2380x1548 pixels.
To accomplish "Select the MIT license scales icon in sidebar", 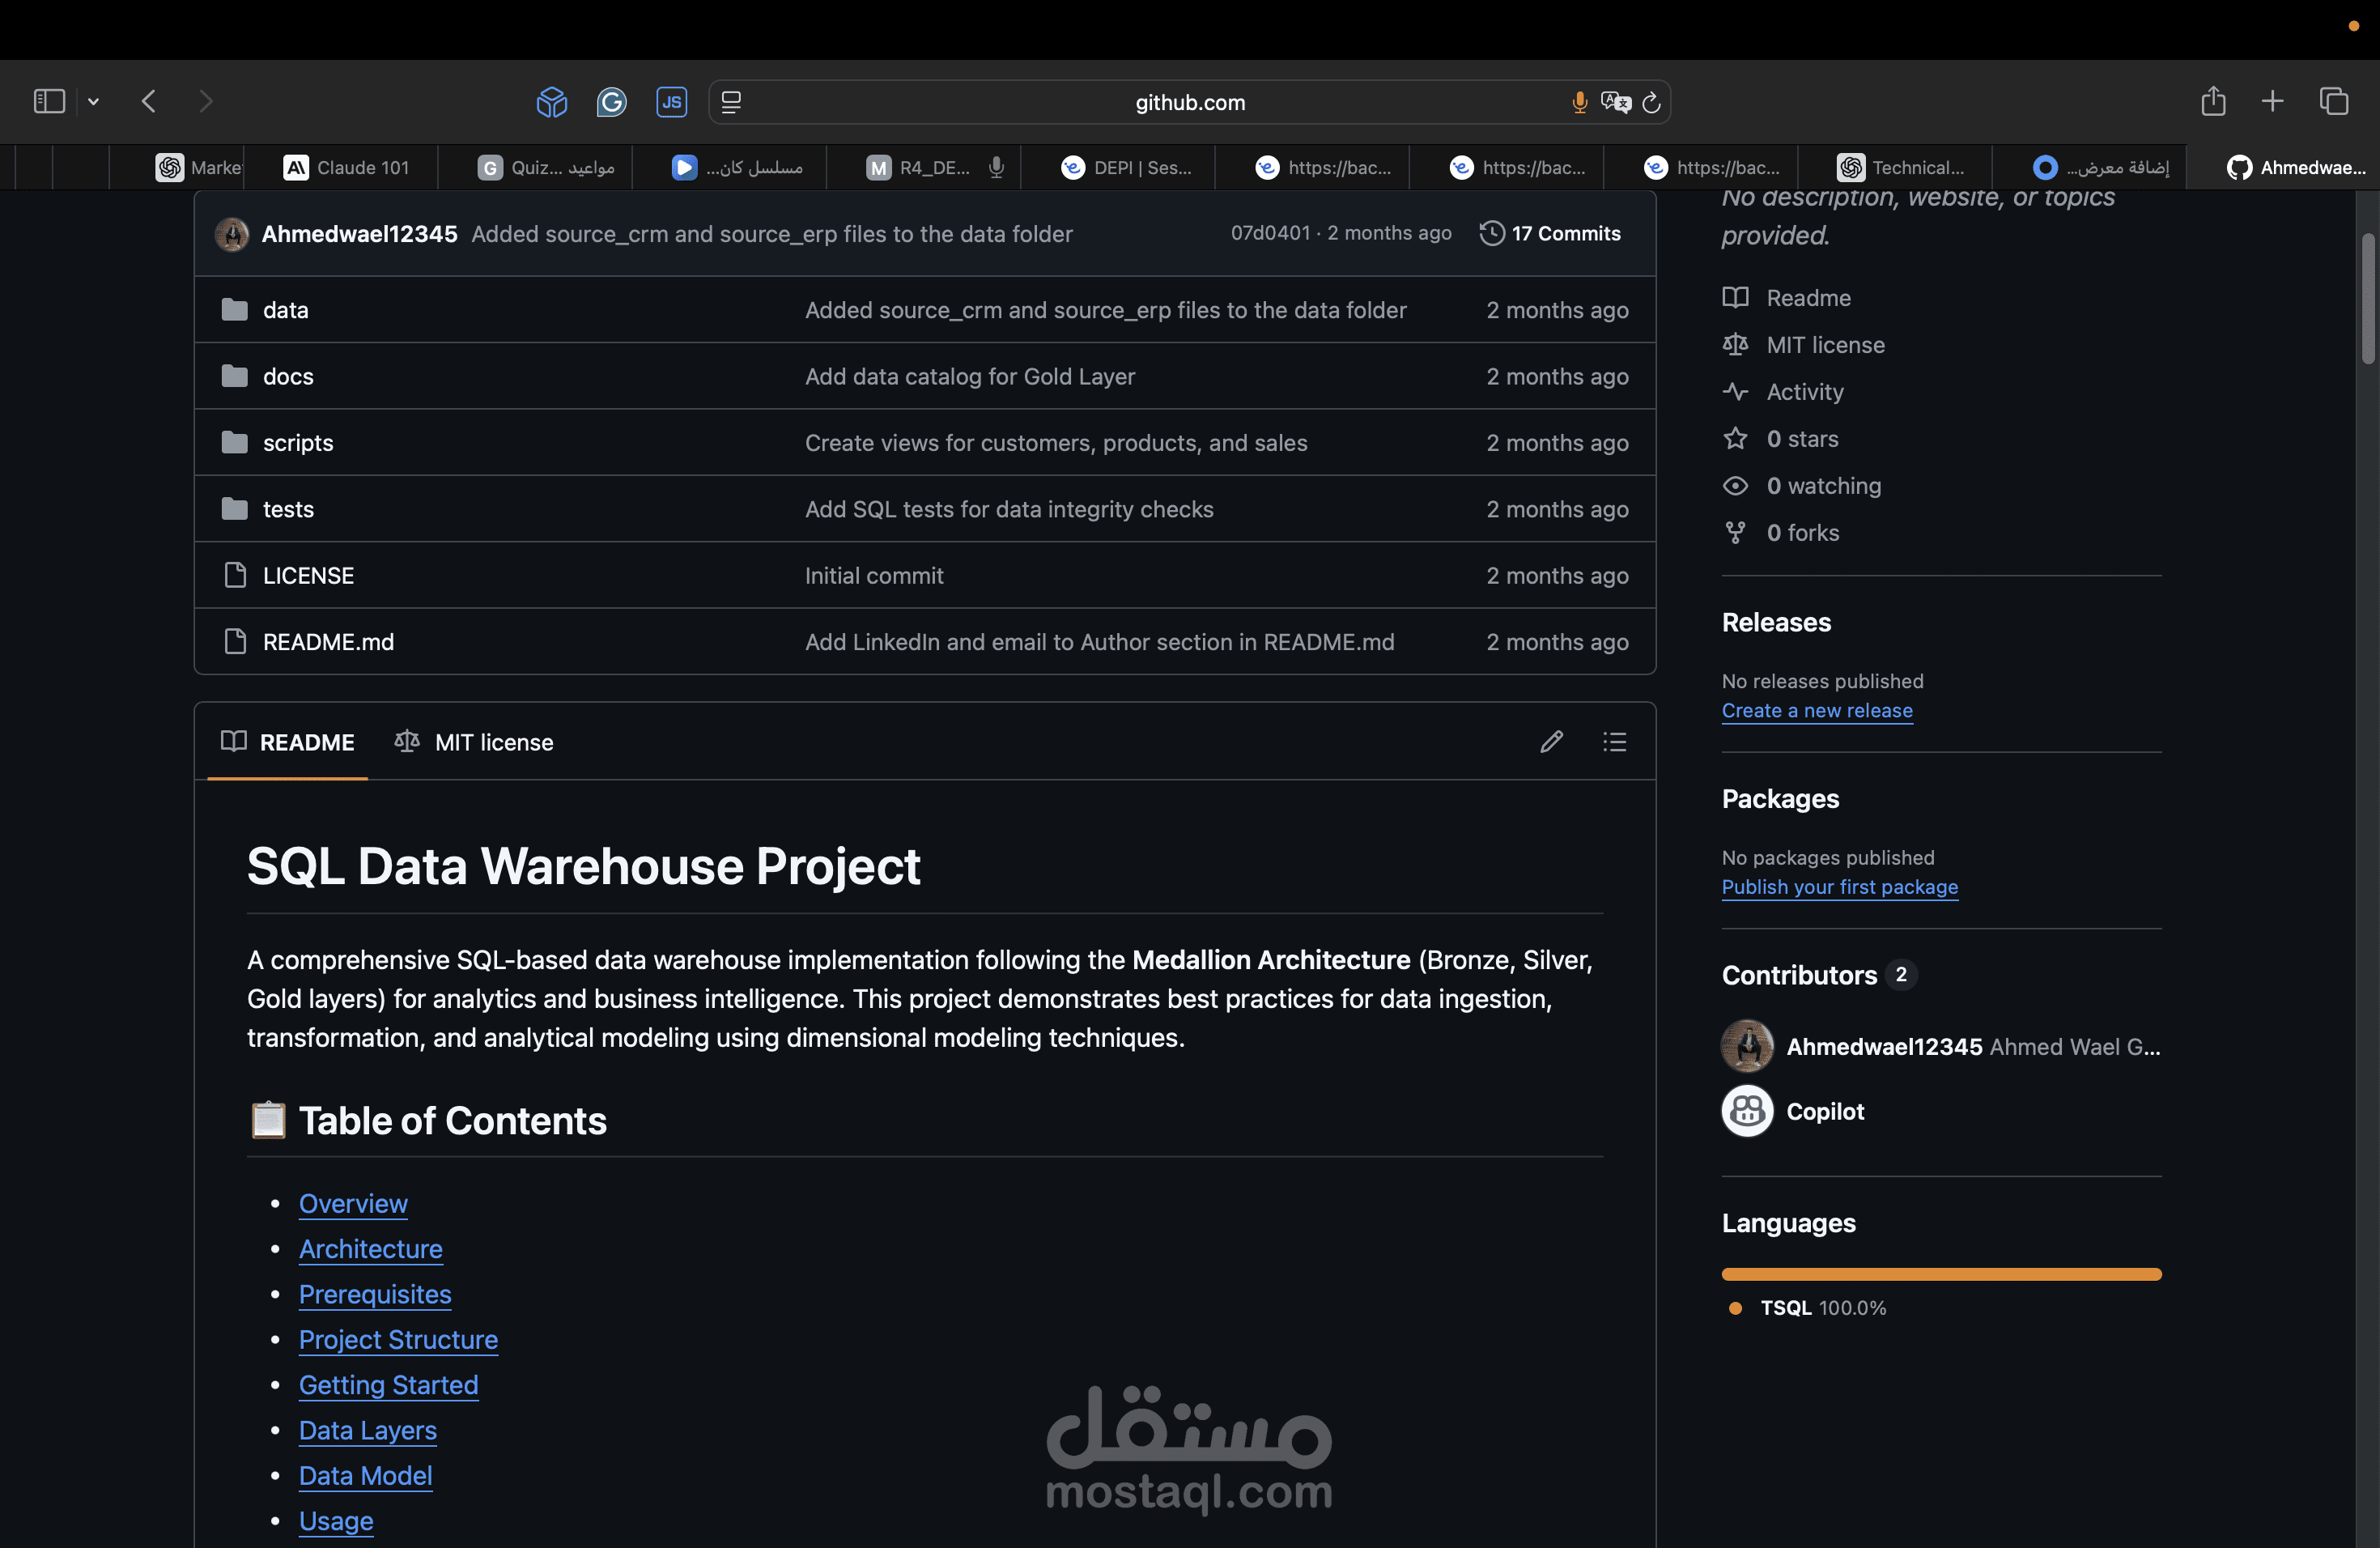I will coord(1735,344).
